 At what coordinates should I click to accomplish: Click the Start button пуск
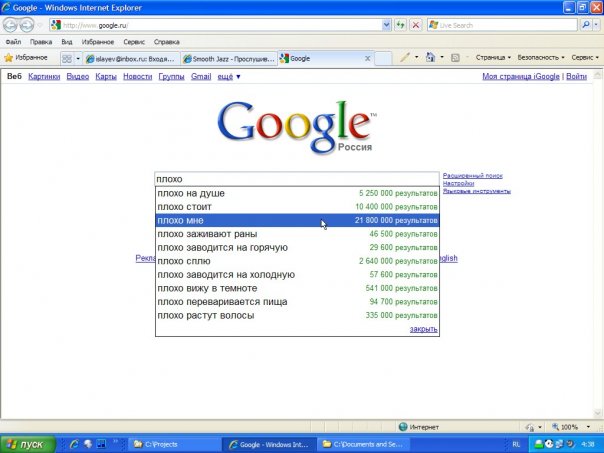tap(27, 443)
